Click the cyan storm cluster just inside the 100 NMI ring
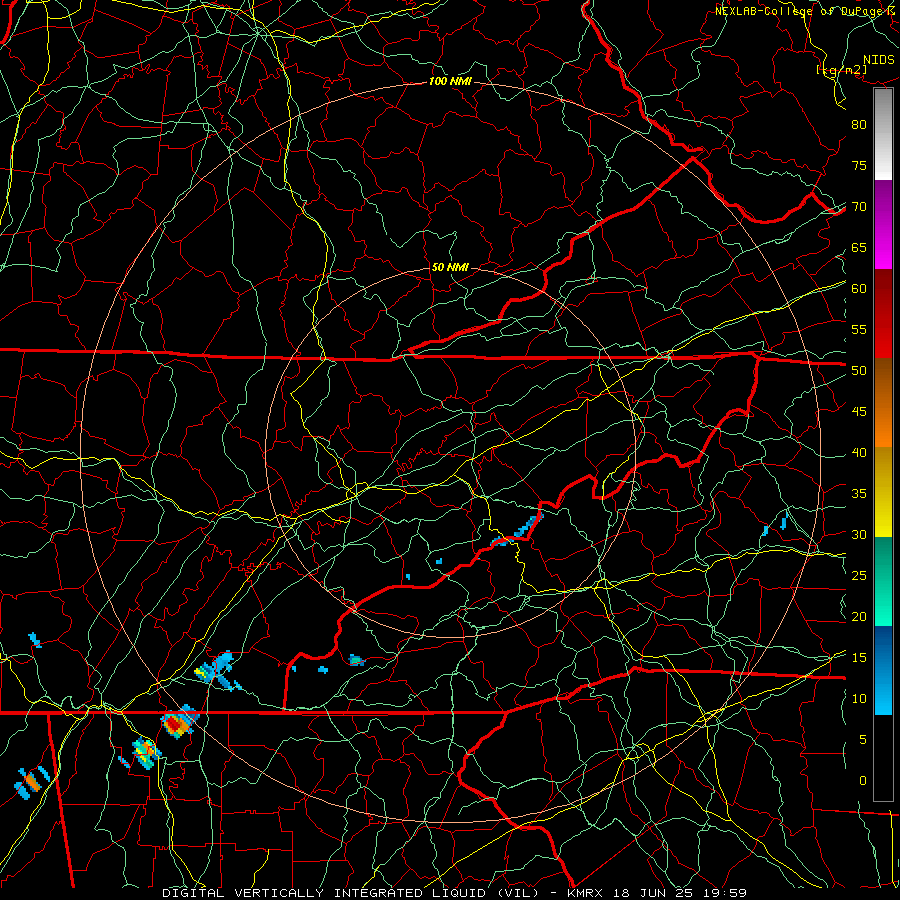Screen dimensions: 900x900 217,670
